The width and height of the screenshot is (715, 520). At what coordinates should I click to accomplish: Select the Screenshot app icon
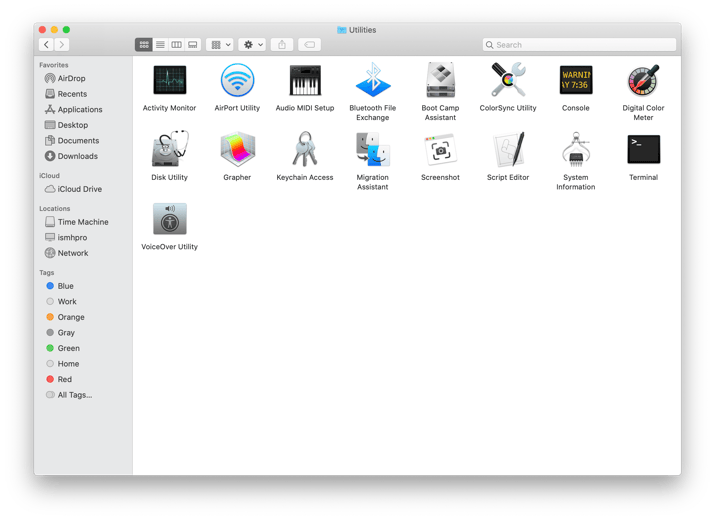coord(440,149)
